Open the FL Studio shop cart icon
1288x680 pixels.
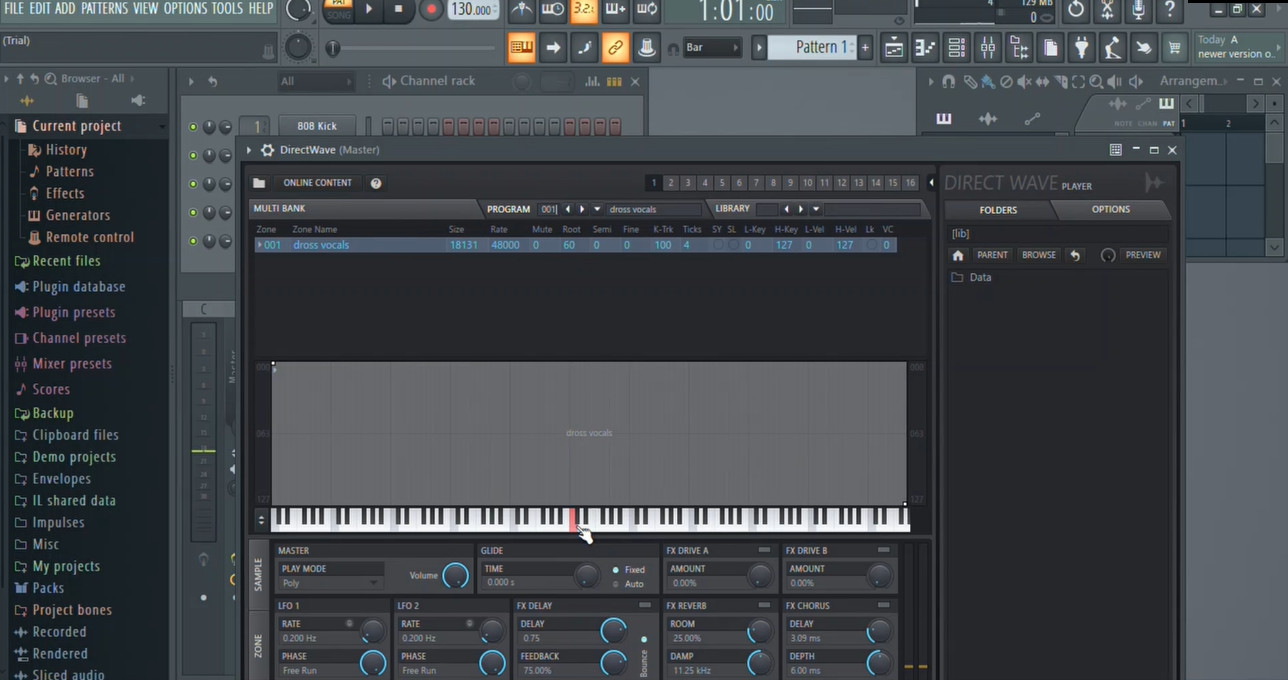pyautogui.click(x=1174, y=47)
